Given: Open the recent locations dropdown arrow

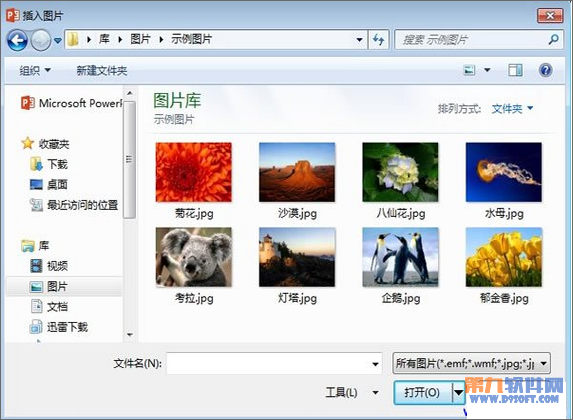Looking at the screenshot, I should click(57, 40).
